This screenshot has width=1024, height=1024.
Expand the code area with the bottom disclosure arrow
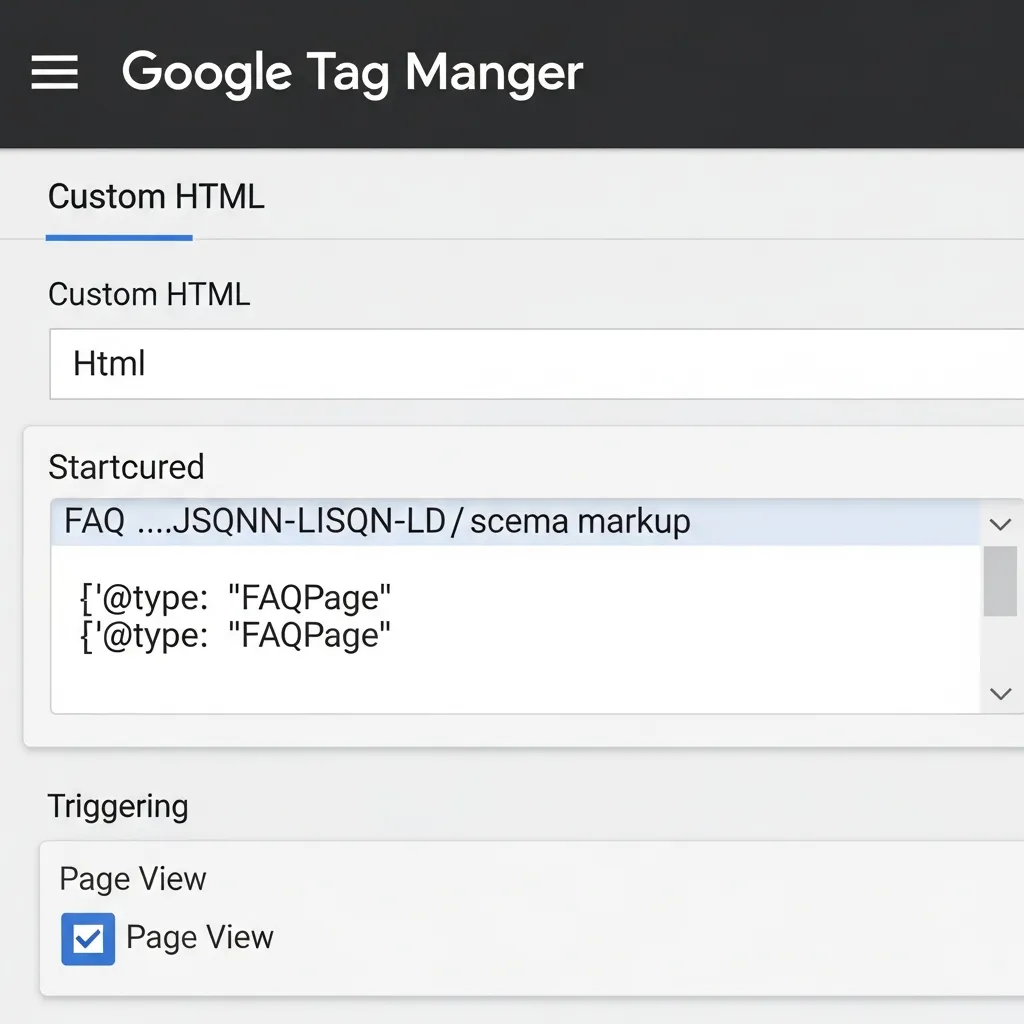tap(999, 693)
